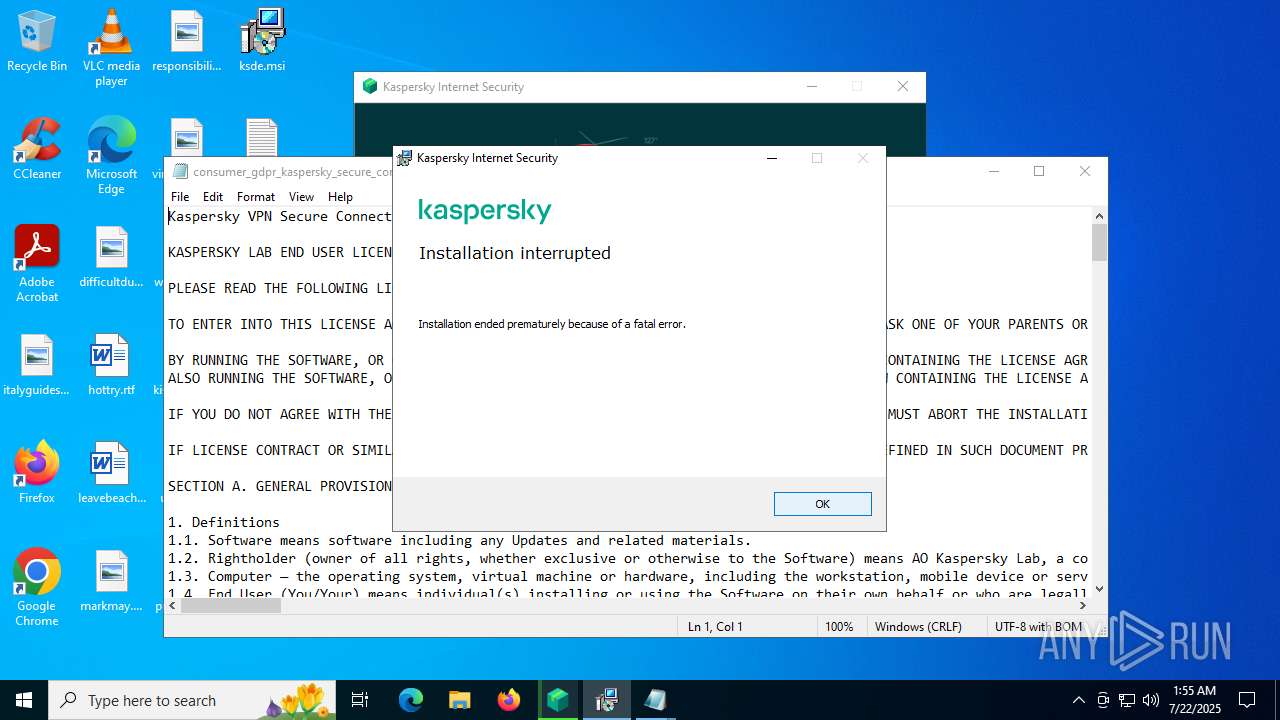Click the Notepad scroll up arrow
The width and height of the screenshot is (1280, 720).
click(x=1099, y=215)
